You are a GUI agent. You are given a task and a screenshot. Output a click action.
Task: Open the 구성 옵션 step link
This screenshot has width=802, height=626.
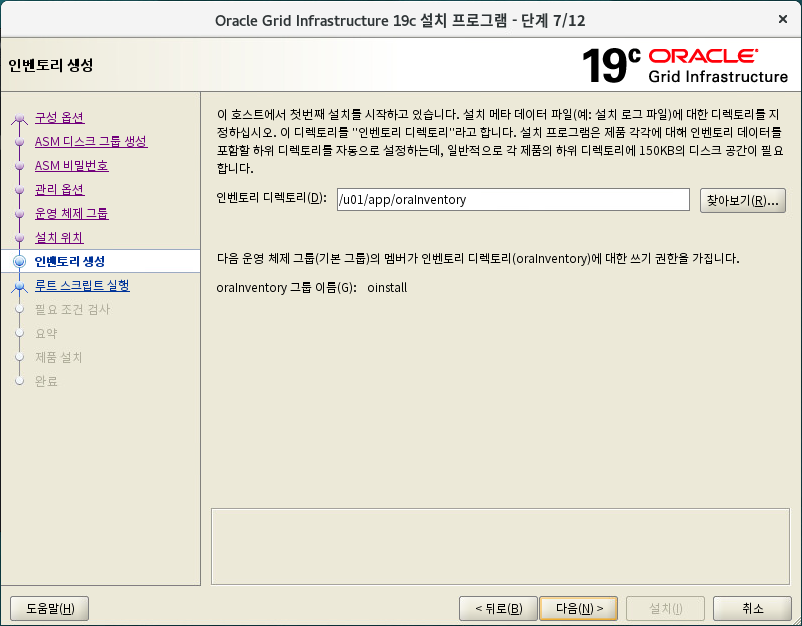[59, 117]
